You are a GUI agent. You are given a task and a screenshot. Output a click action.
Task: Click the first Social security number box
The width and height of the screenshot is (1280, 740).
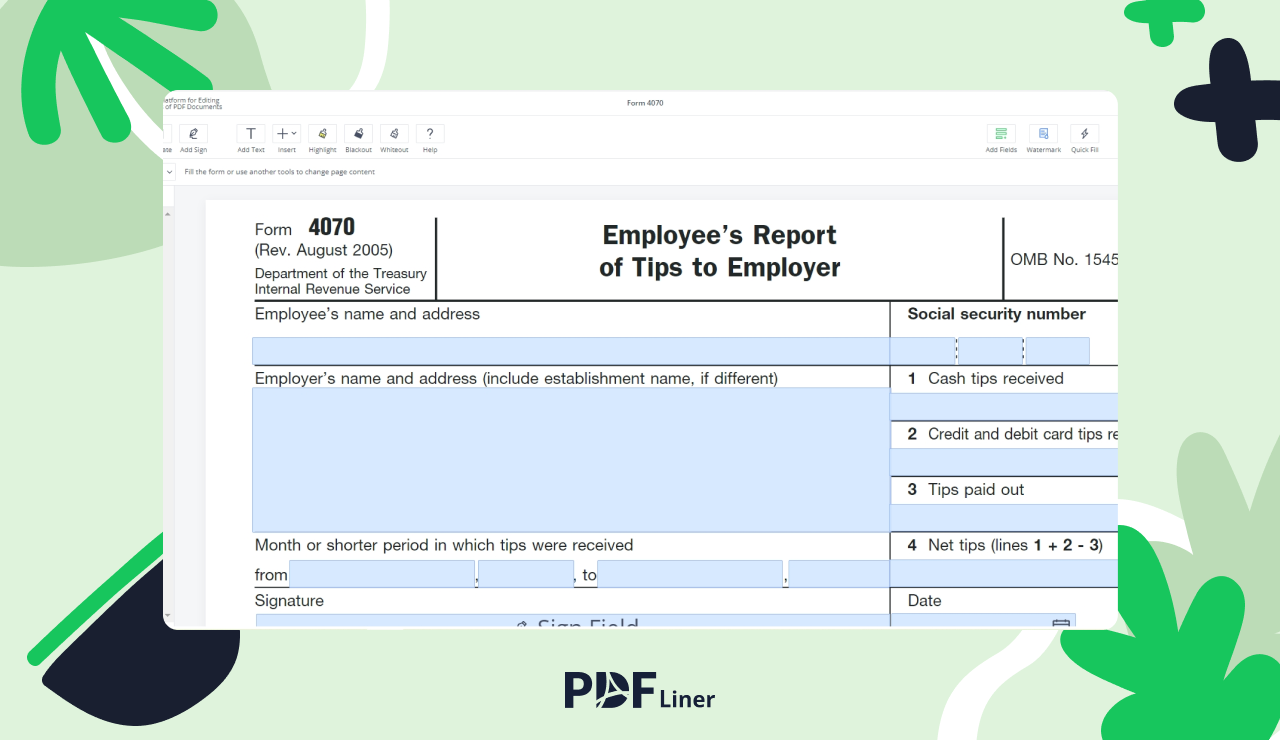(x=922, y=351)
